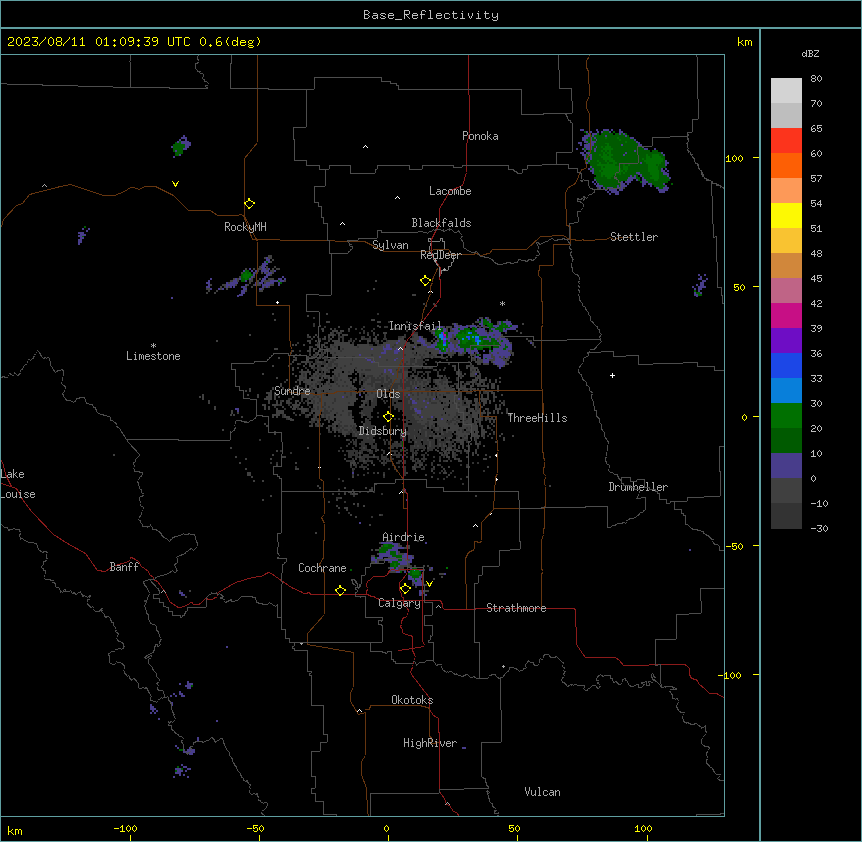Click the Airdrie label
Viewport: 862px width, 842px height.
click(404, 537)
